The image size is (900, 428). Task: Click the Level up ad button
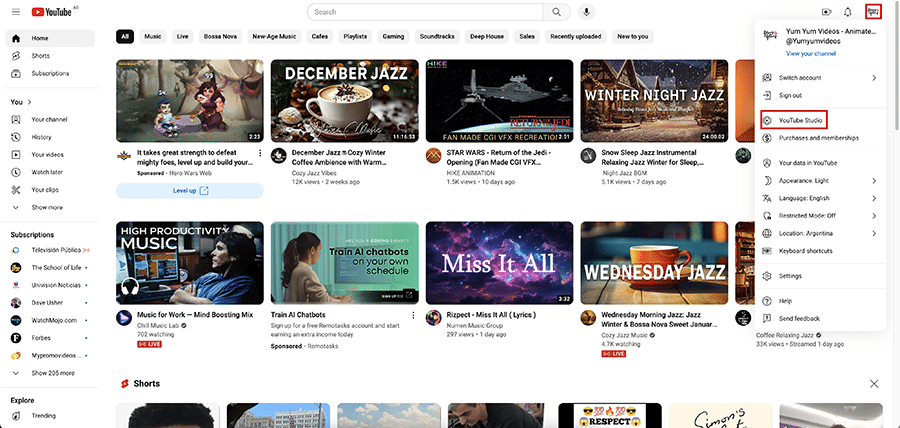190,191
